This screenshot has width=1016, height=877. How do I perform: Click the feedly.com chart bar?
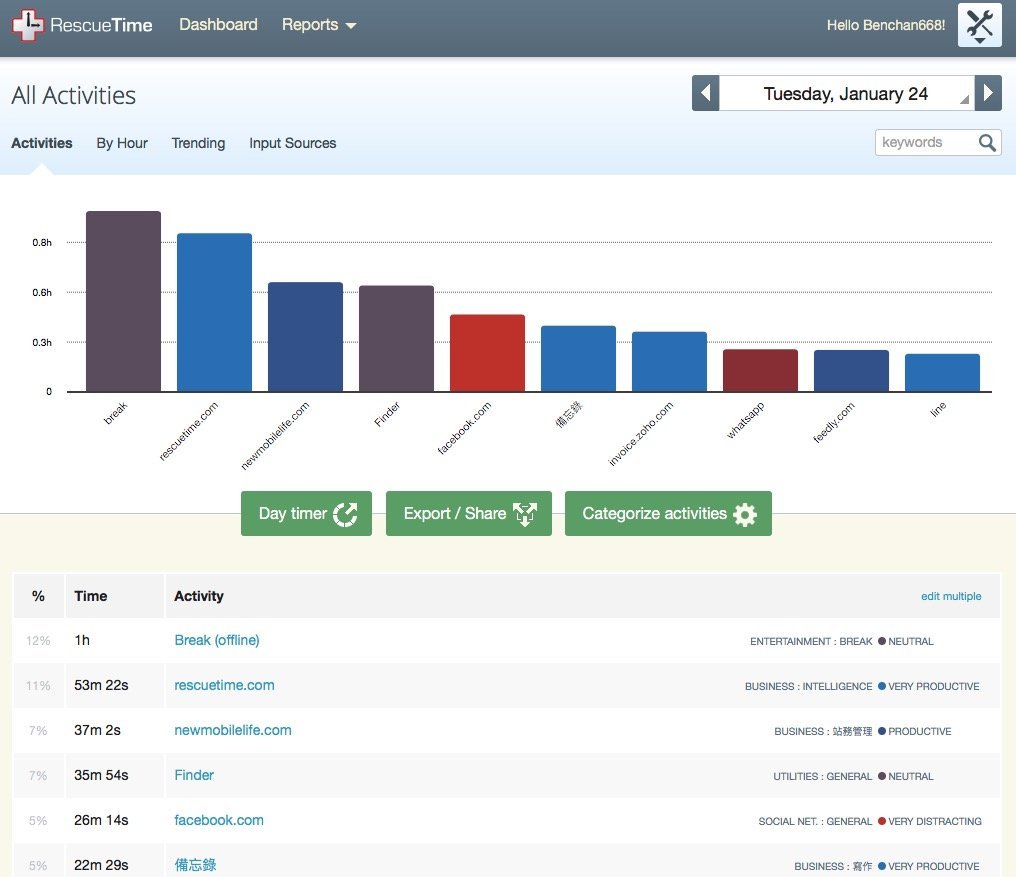(851, 371)
